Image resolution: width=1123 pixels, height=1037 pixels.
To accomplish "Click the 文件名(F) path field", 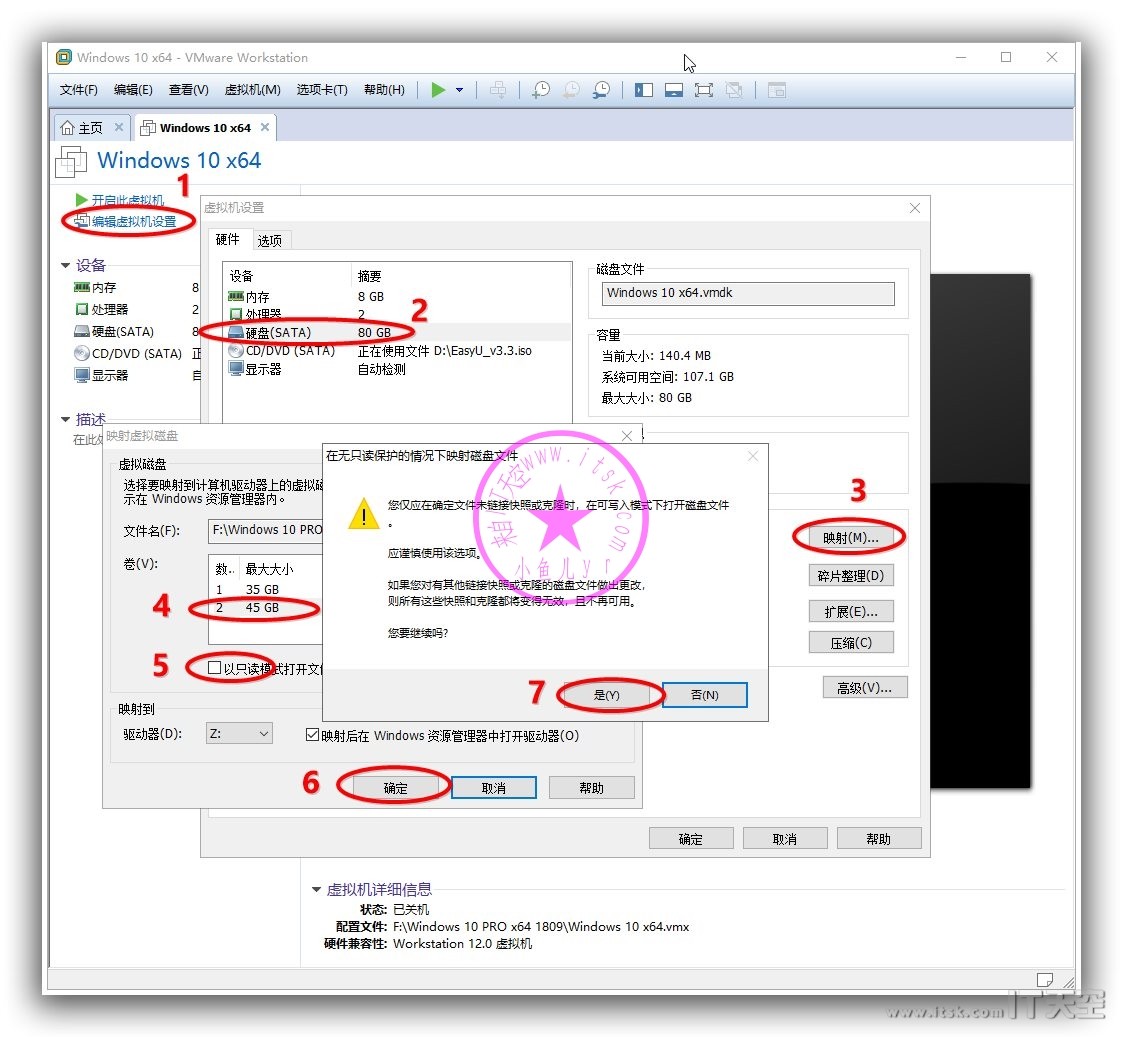I will tap(266, 530).
